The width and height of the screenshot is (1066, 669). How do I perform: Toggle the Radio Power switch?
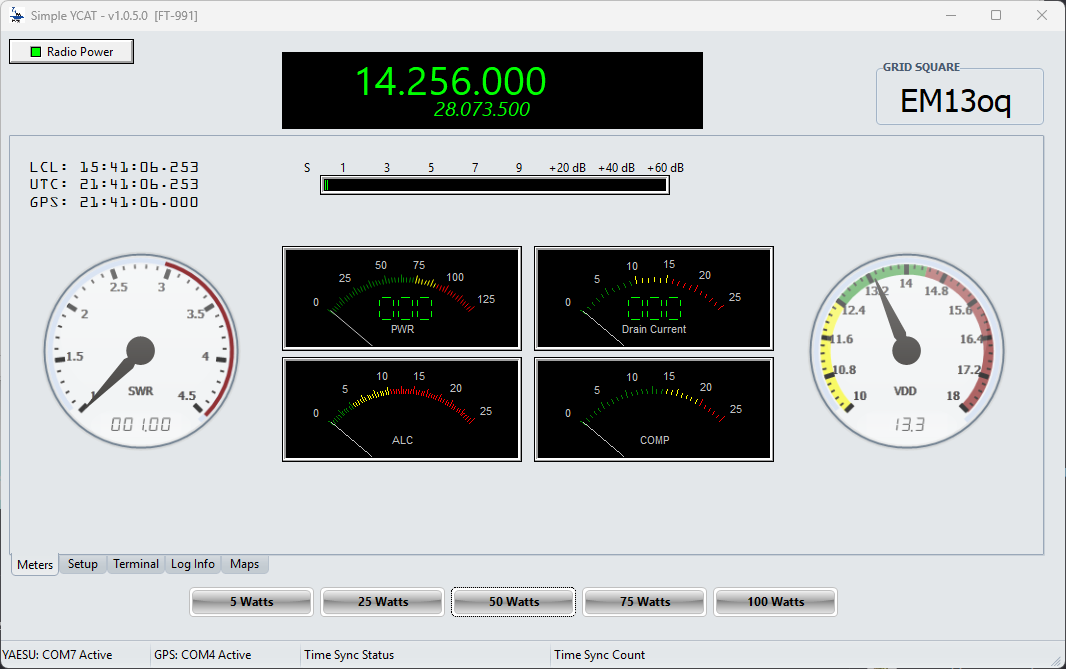(70, 51)
